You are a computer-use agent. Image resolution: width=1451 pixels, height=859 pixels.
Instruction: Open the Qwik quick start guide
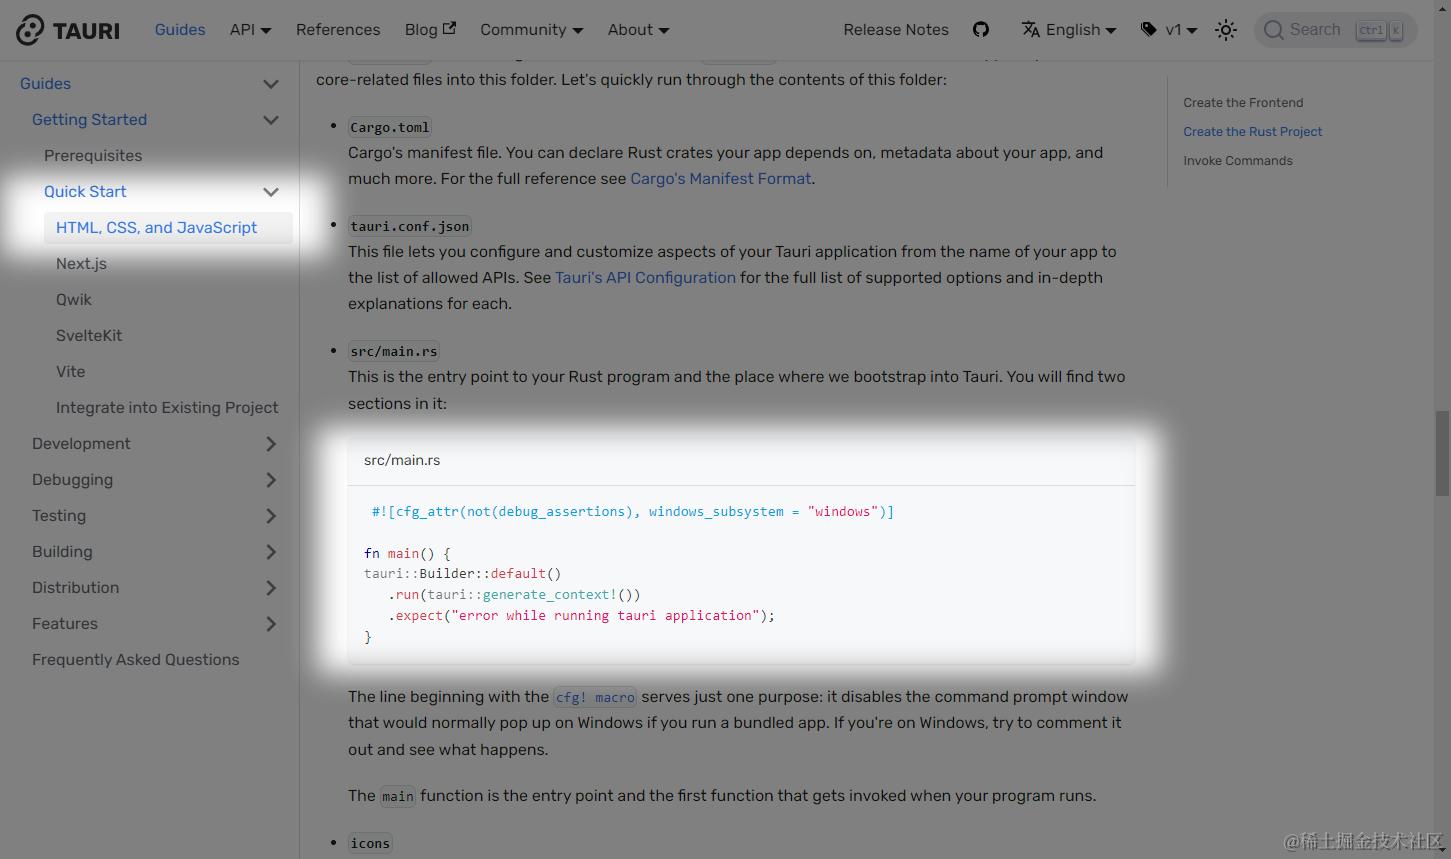pos(74,300)
